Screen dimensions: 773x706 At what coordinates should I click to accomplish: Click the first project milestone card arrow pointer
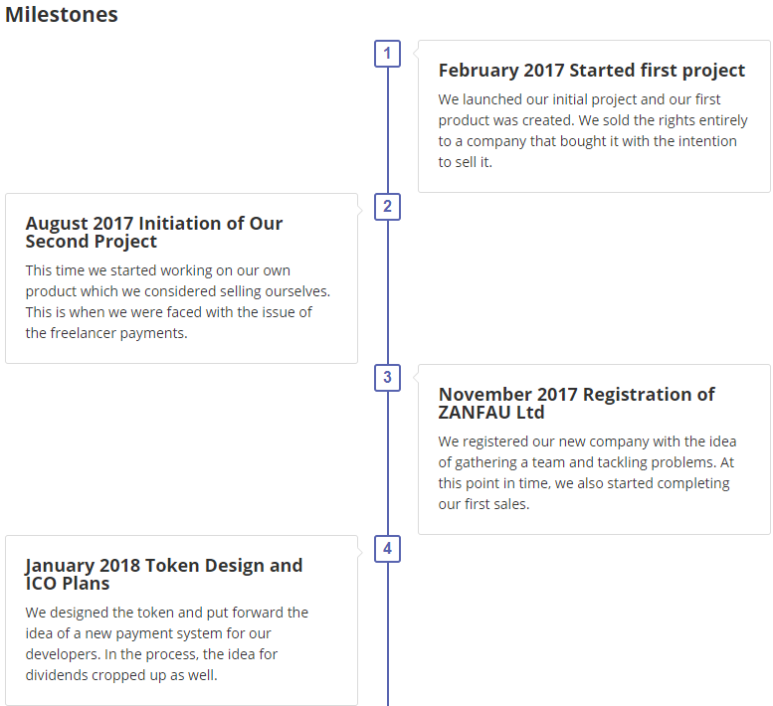(416, 51)
